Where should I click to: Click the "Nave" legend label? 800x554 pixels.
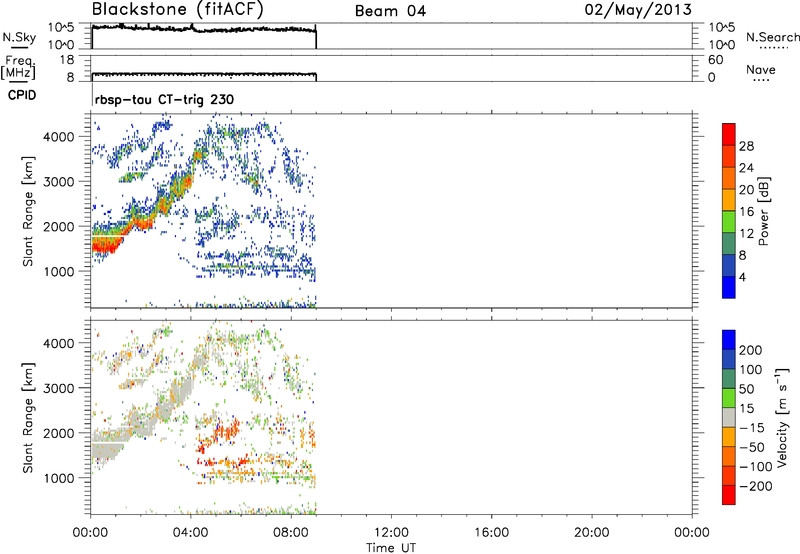pyautogui.click(x=761, y=69)
